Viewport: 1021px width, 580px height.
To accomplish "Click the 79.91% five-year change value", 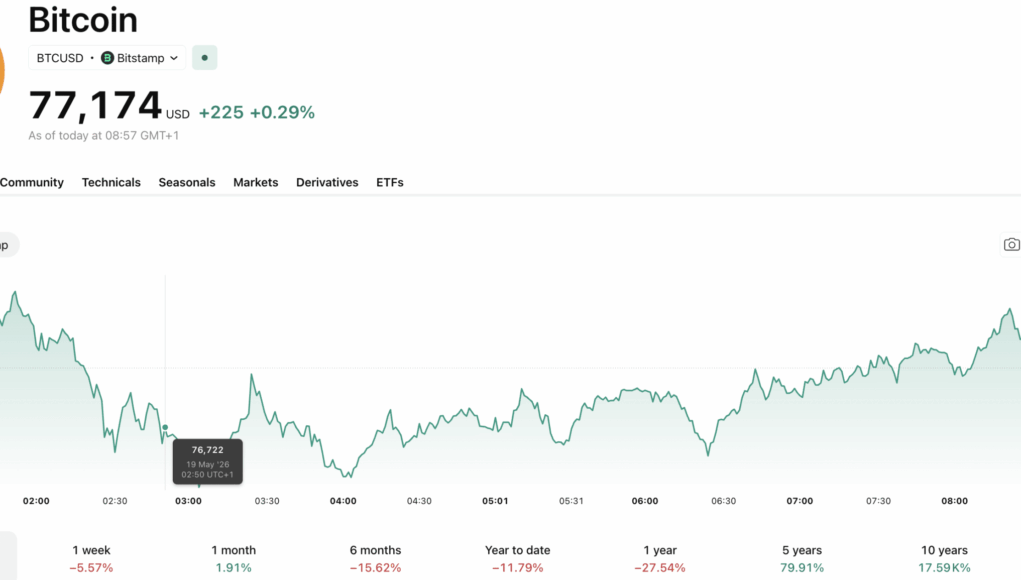I will pyautogui.click(x=802, y=568).
